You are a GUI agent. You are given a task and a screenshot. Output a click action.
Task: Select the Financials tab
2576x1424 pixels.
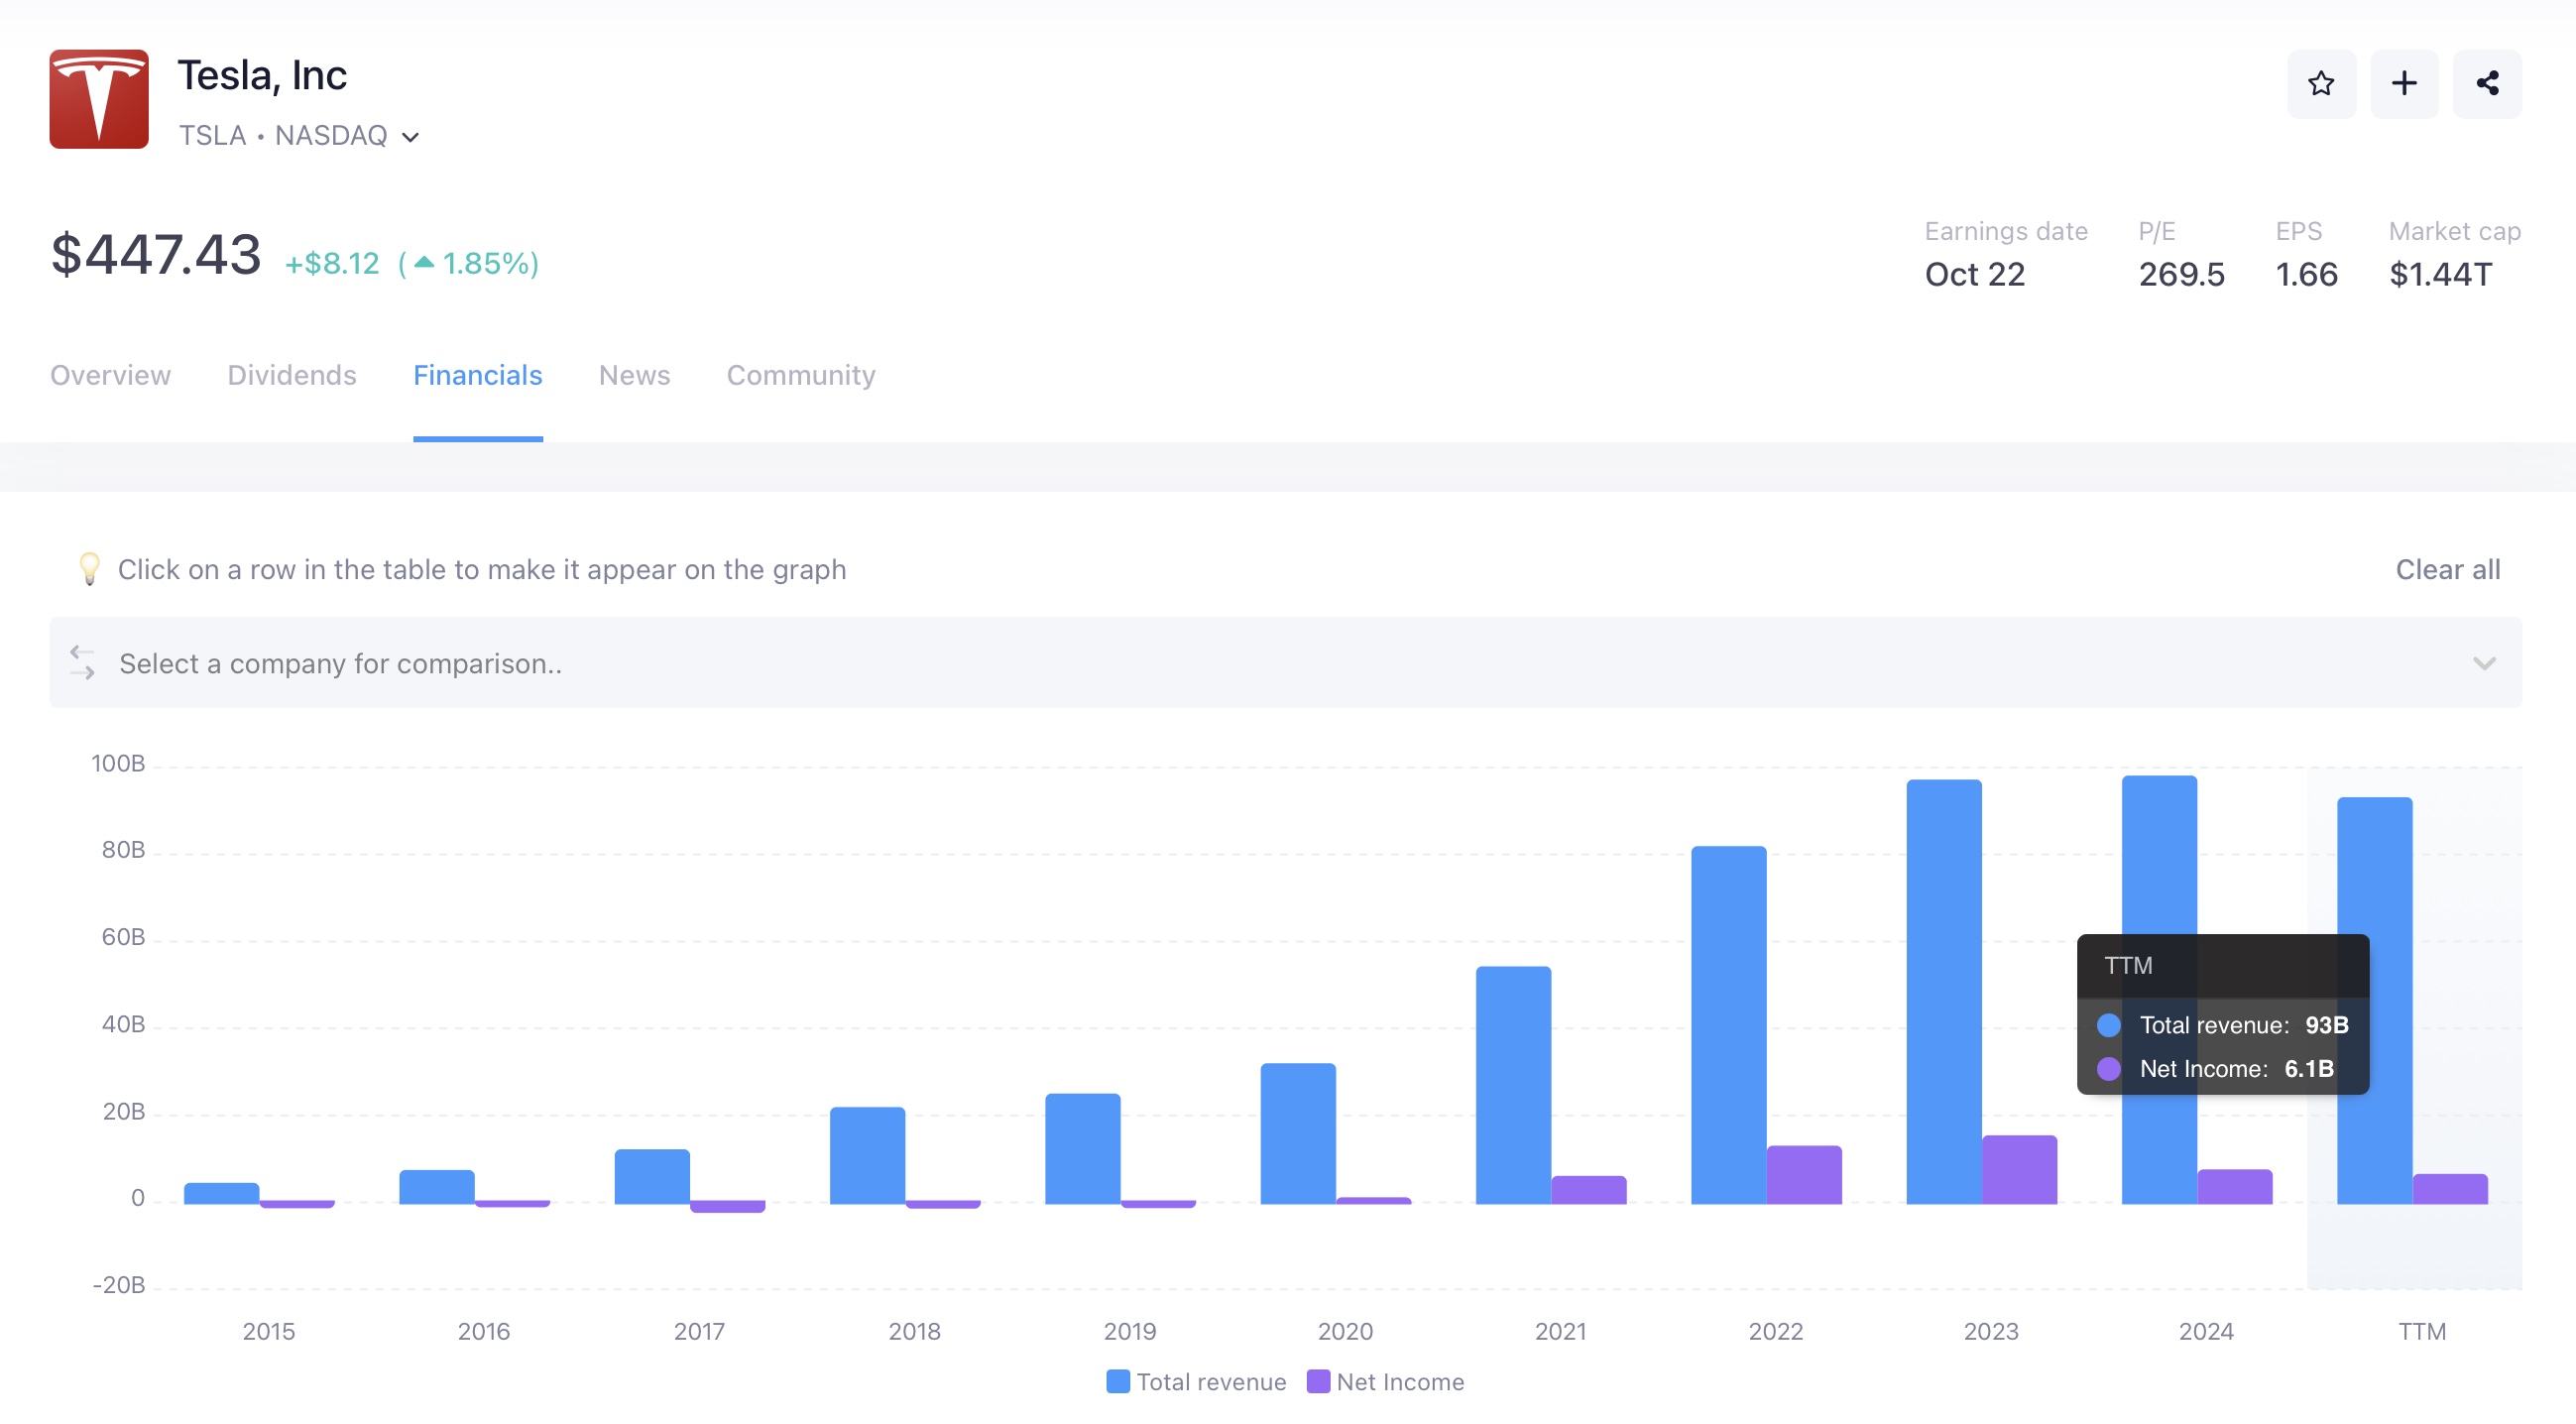pos(477,375)
